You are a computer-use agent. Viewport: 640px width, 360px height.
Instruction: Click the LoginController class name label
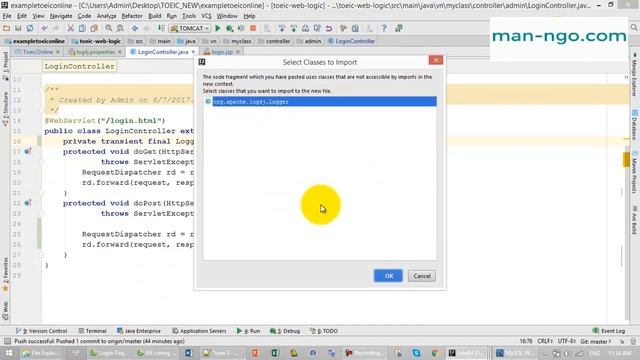click(x=80, y=66)
